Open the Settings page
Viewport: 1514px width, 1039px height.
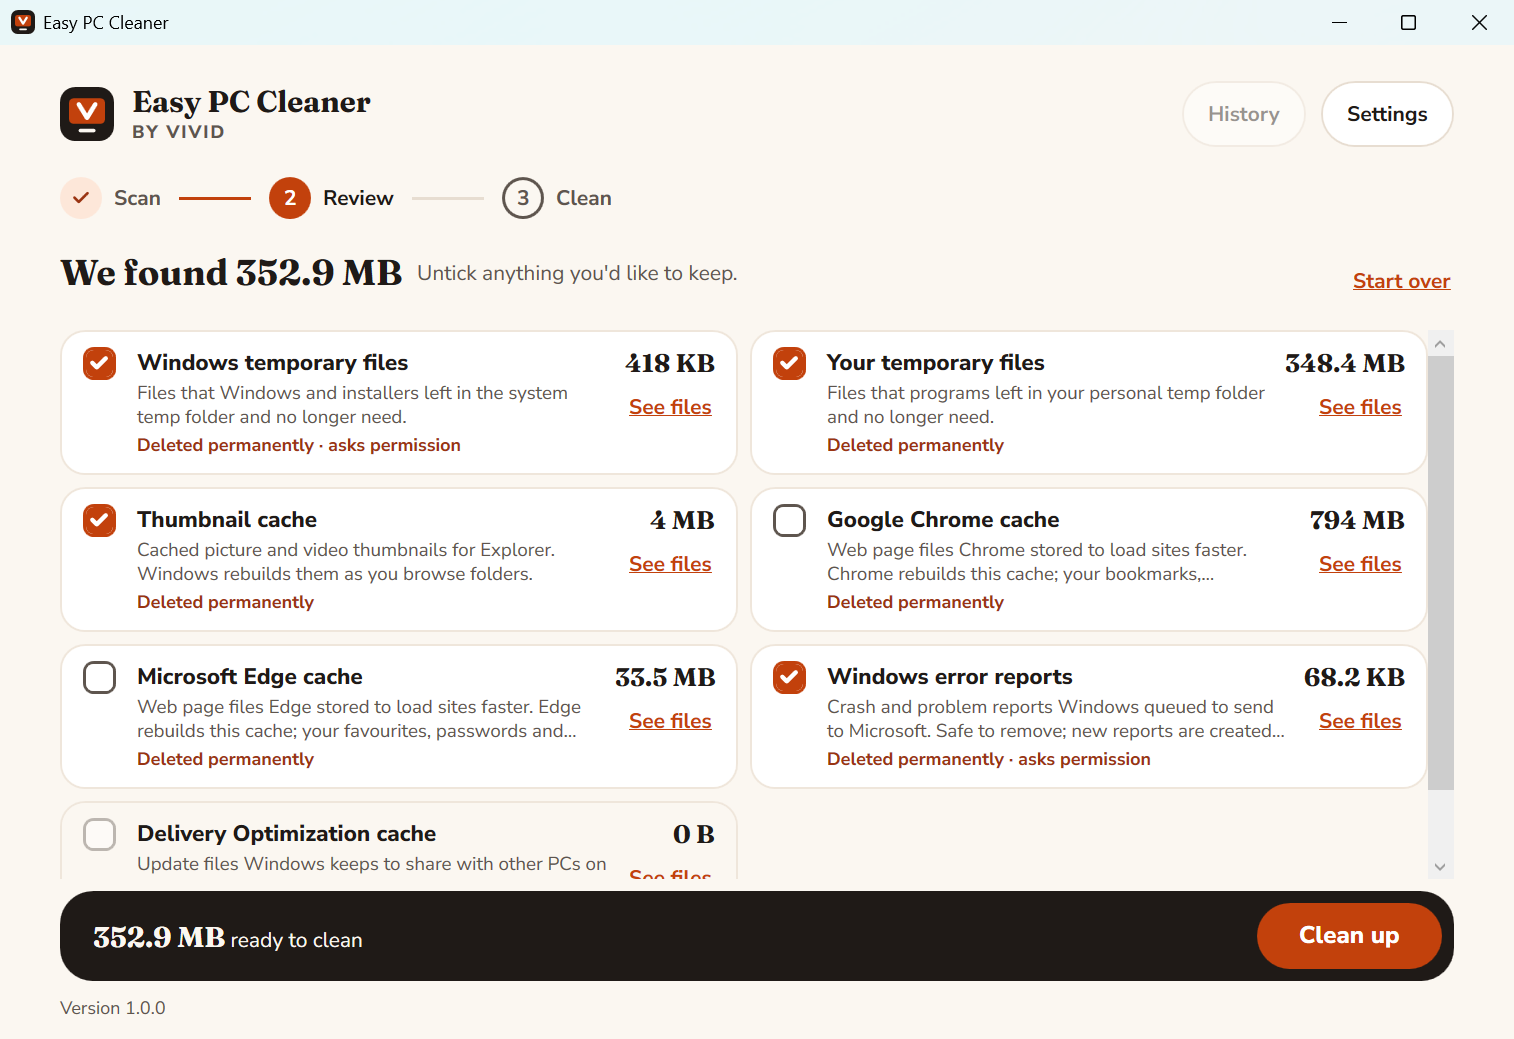click(x=1387, y=114)
